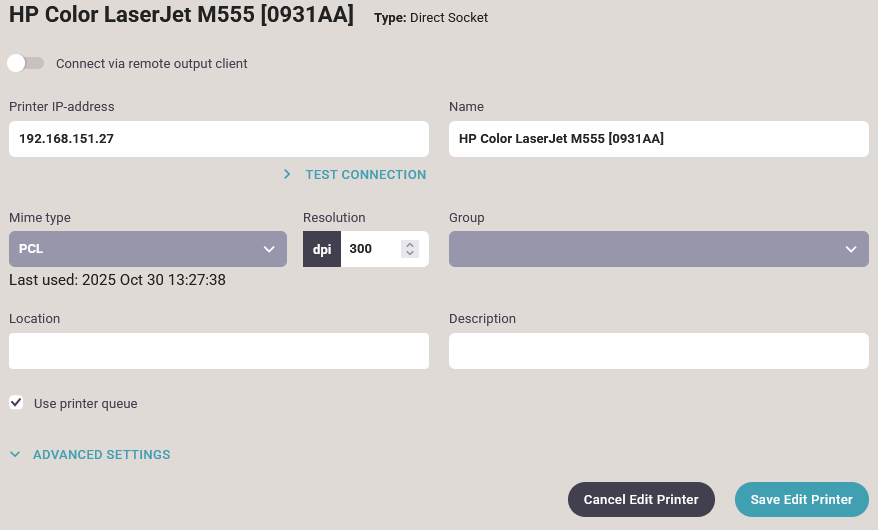Toggle the remote output client switch
Viewport: 878px width, 530px height.
(25, 63)
